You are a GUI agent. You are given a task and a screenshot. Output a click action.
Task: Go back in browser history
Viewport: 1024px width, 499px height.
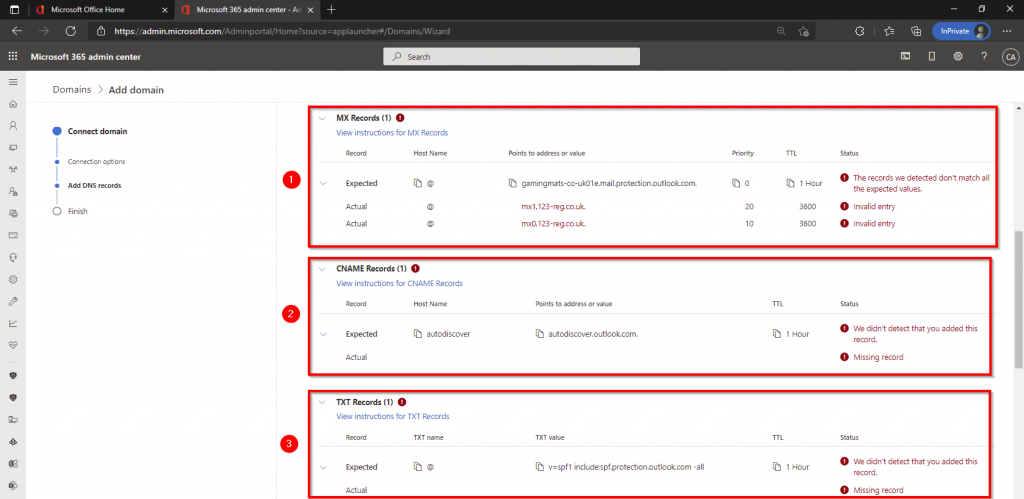click(17, 31)
